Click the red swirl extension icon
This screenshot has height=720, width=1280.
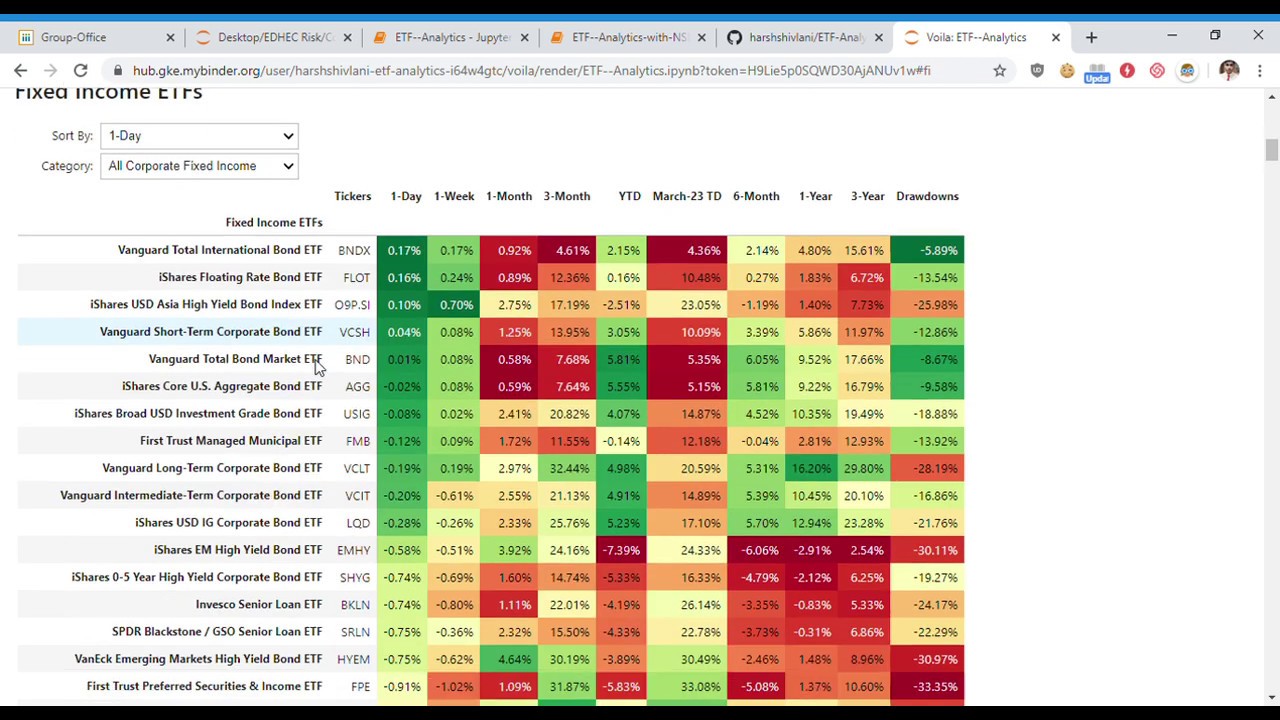[1157, 70]
